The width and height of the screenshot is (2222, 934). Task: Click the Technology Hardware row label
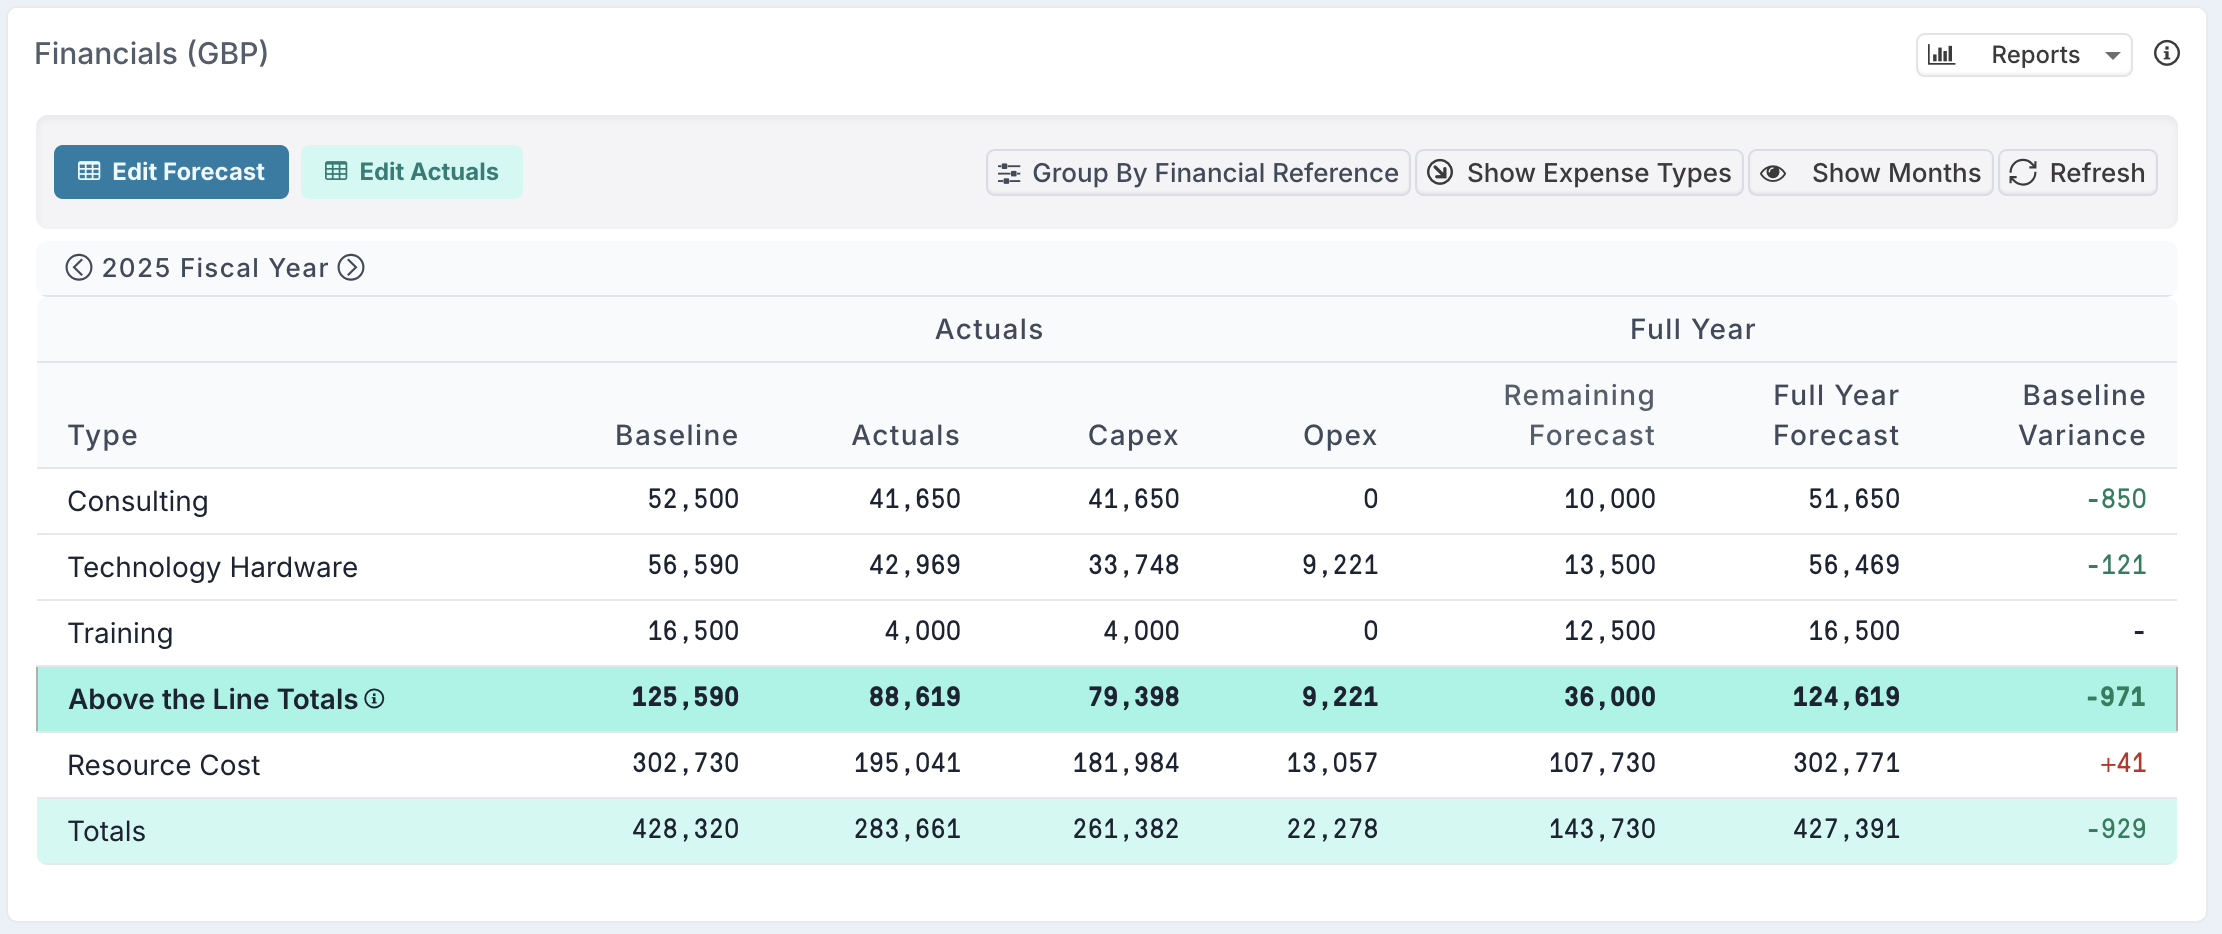pos(212,567)
